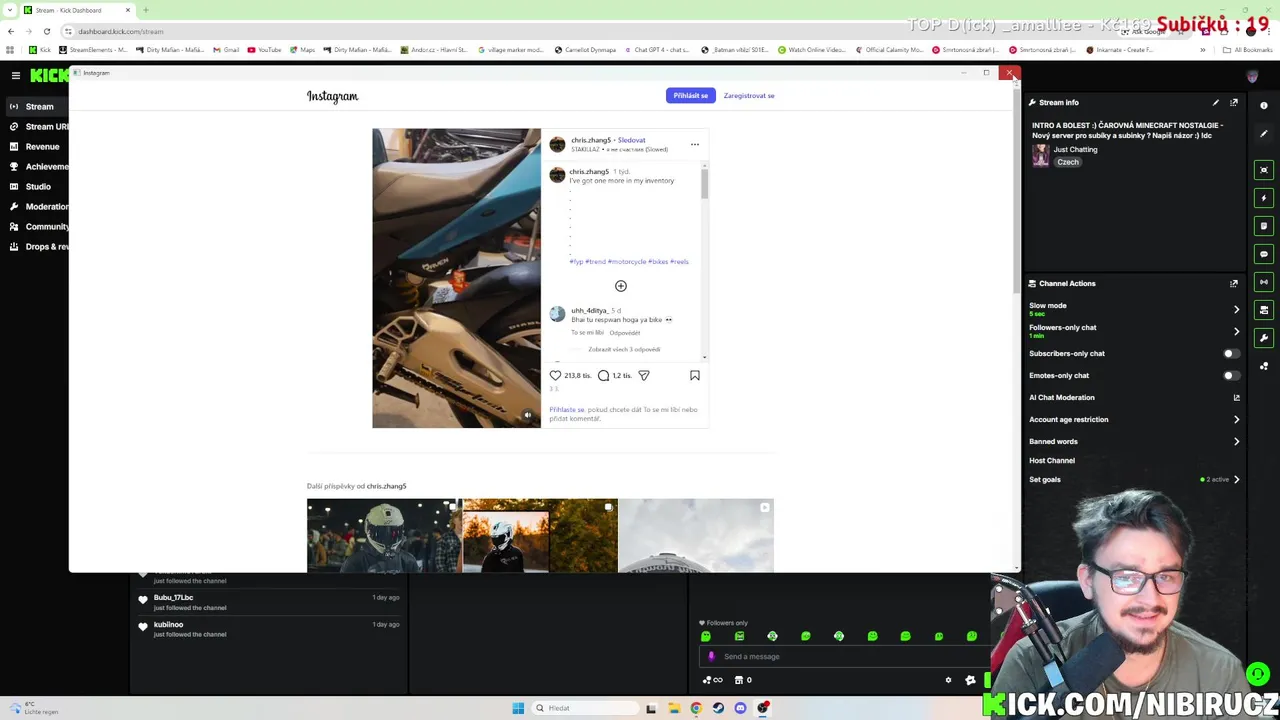Open Chrome tab search dropdown
1280x720 pixels.
pyautogui.click(x=11, y=10)
